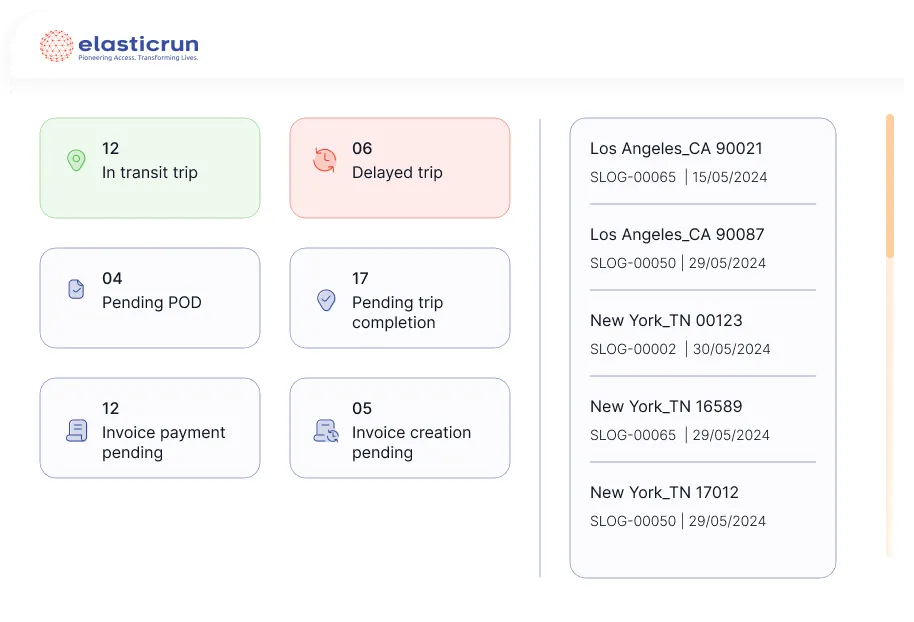Open the Delayed trip card

point(400,168)
